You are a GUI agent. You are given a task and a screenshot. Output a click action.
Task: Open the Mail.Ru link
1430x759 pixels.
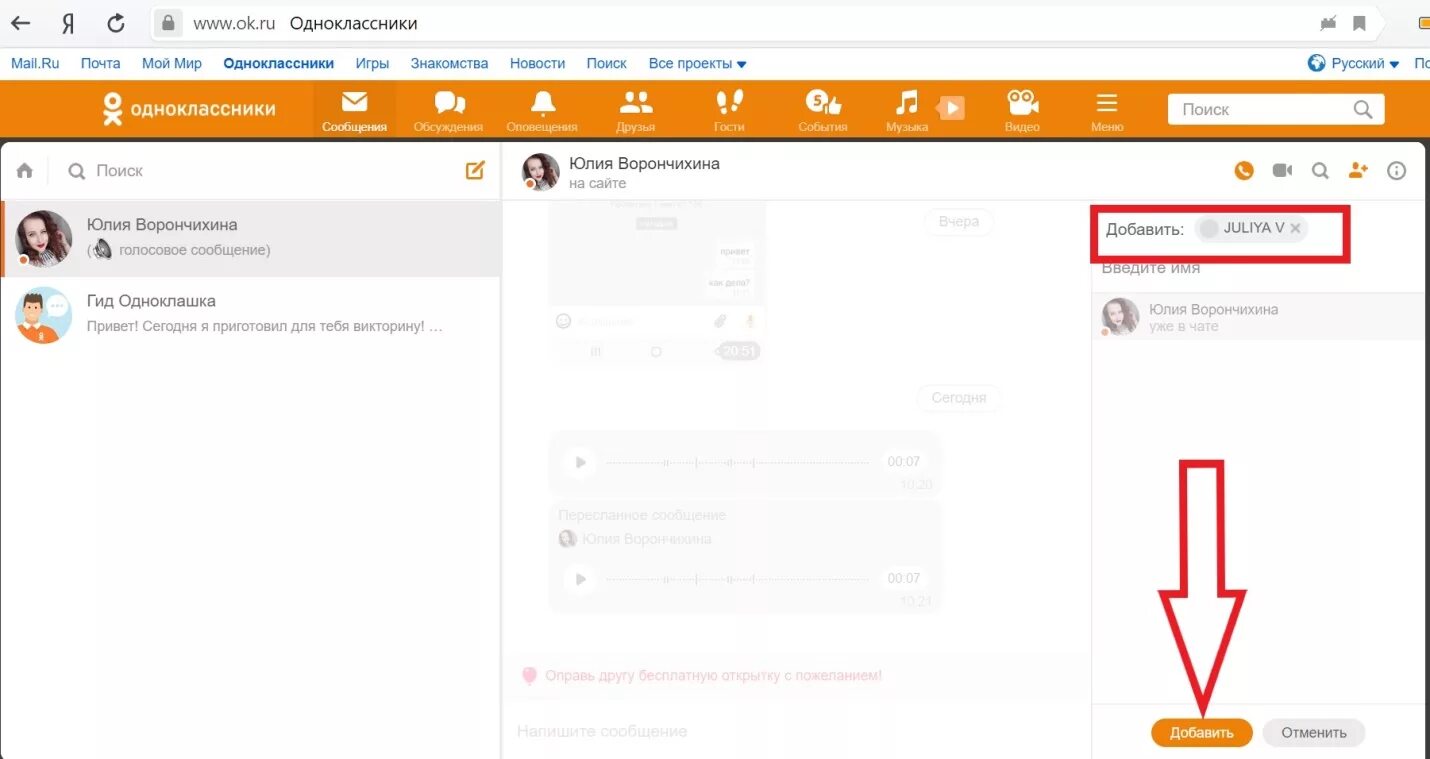pos(35,63)
